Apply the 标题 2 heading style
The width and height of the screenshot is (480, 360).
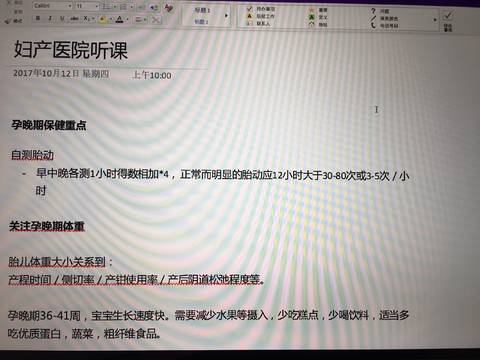click(x=201, y=22)
